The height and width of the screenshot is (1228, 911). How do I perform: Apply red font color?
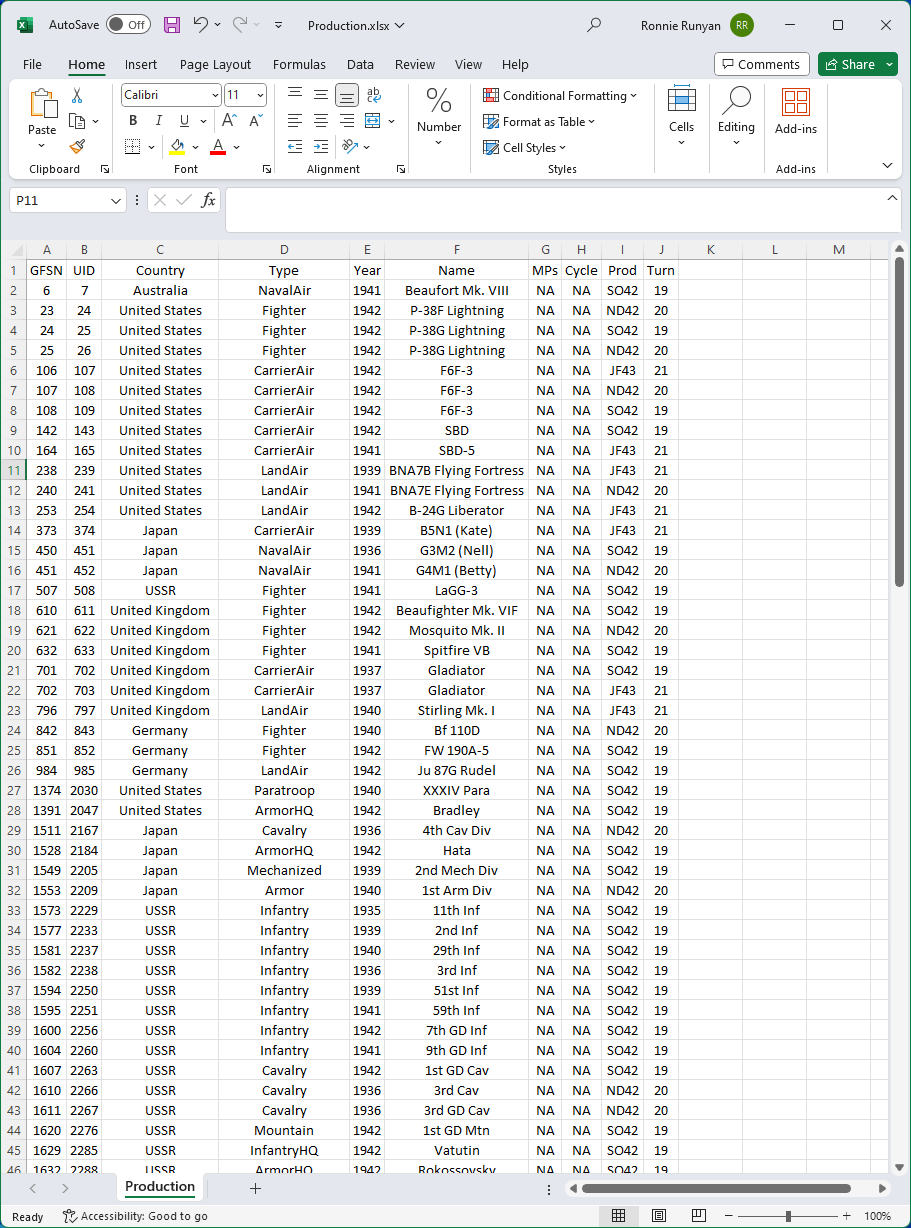tap(218, 147)
